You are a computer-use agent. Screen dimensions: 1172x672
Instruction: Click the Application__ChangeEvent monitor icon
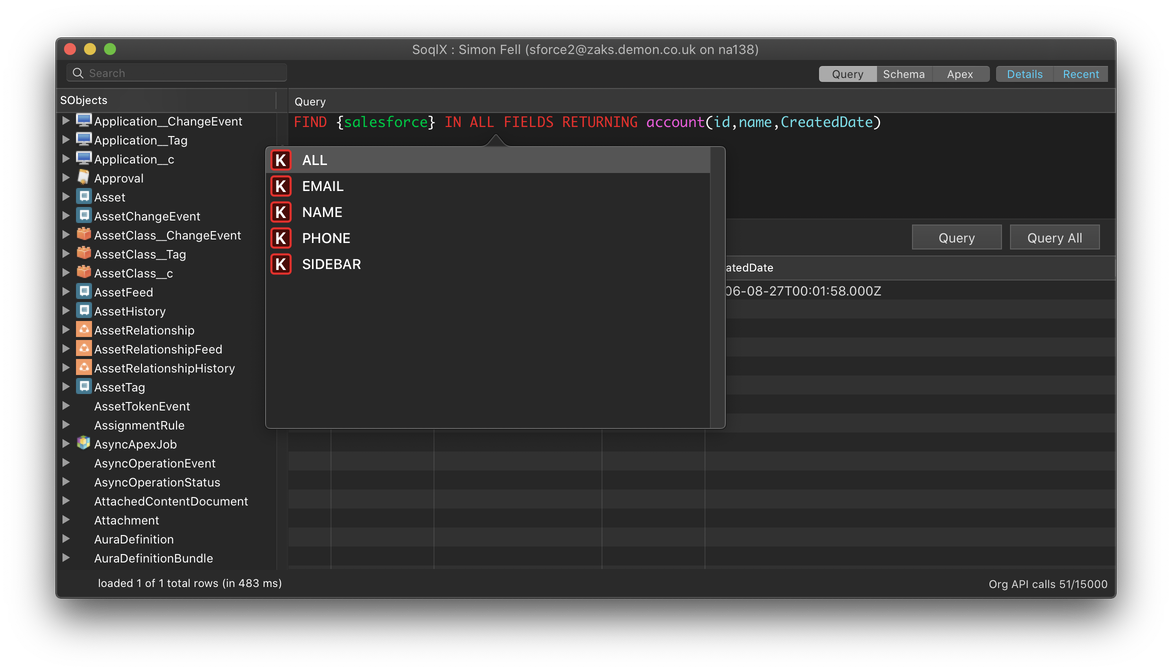84,120
